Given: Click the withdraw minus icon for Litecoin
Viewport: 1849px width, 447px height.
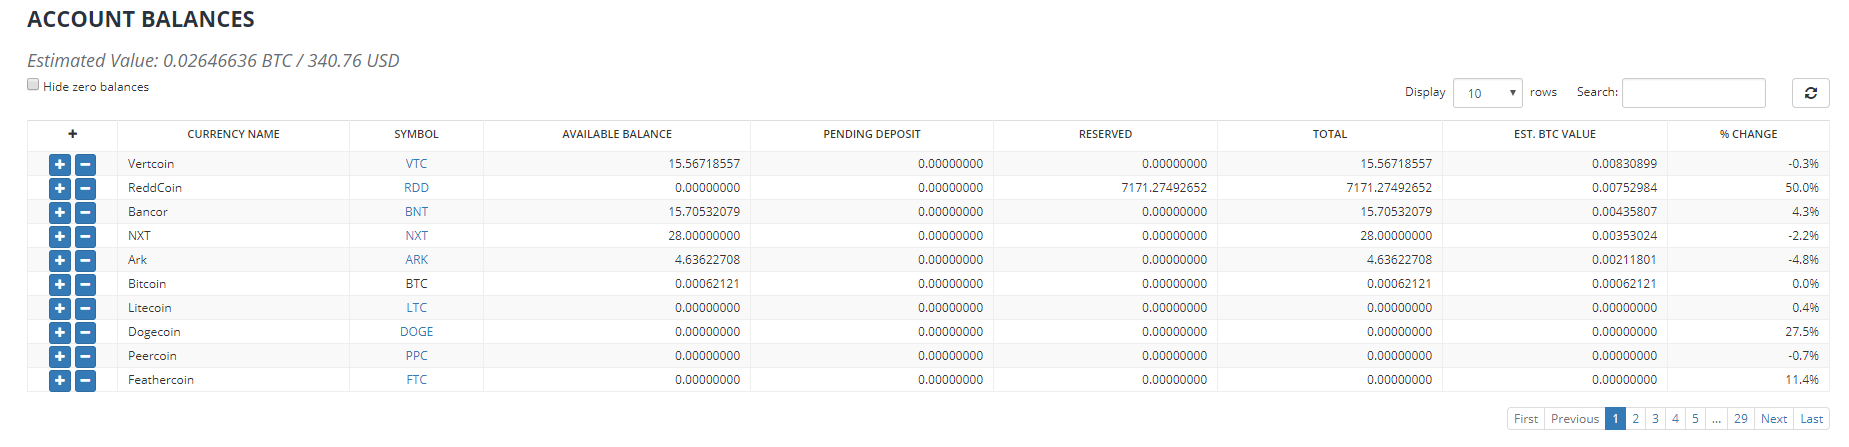Looking at the screenshot, I should click(x=85, y=308).
